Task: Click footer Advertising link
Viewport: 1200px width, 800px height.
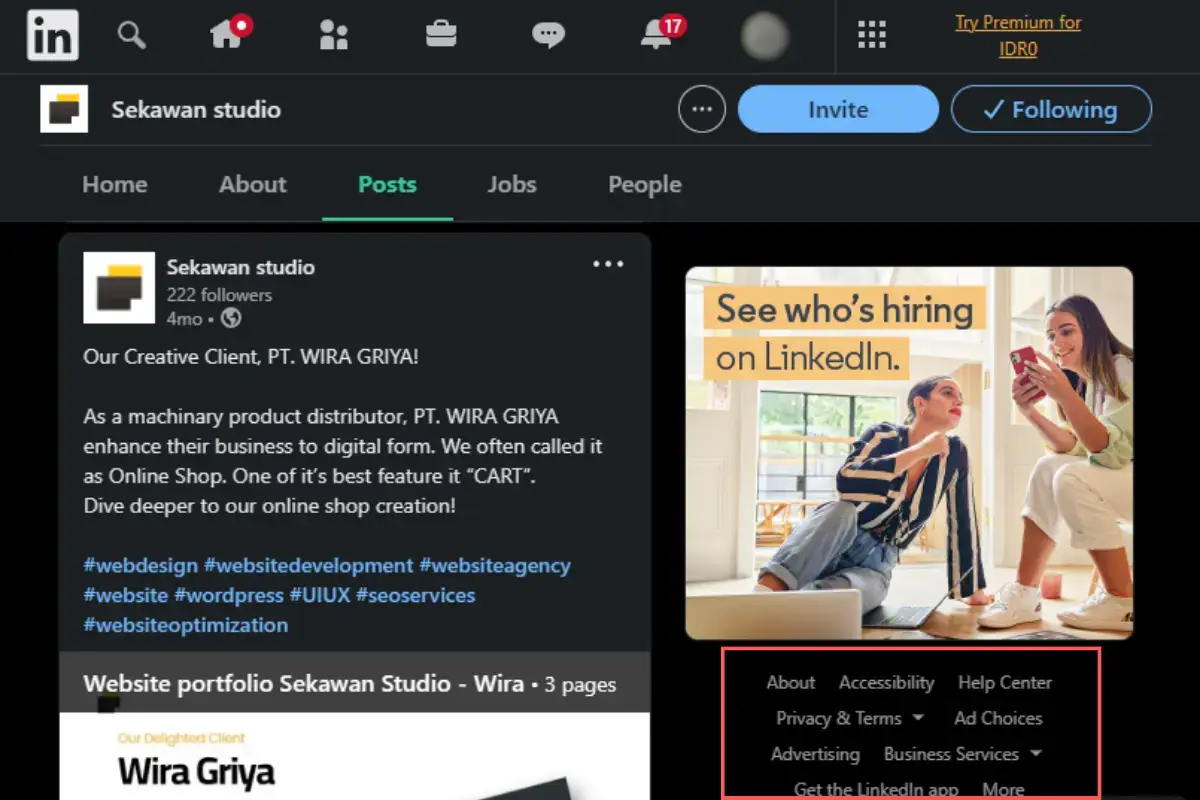Action: click(x=815, y=754)
